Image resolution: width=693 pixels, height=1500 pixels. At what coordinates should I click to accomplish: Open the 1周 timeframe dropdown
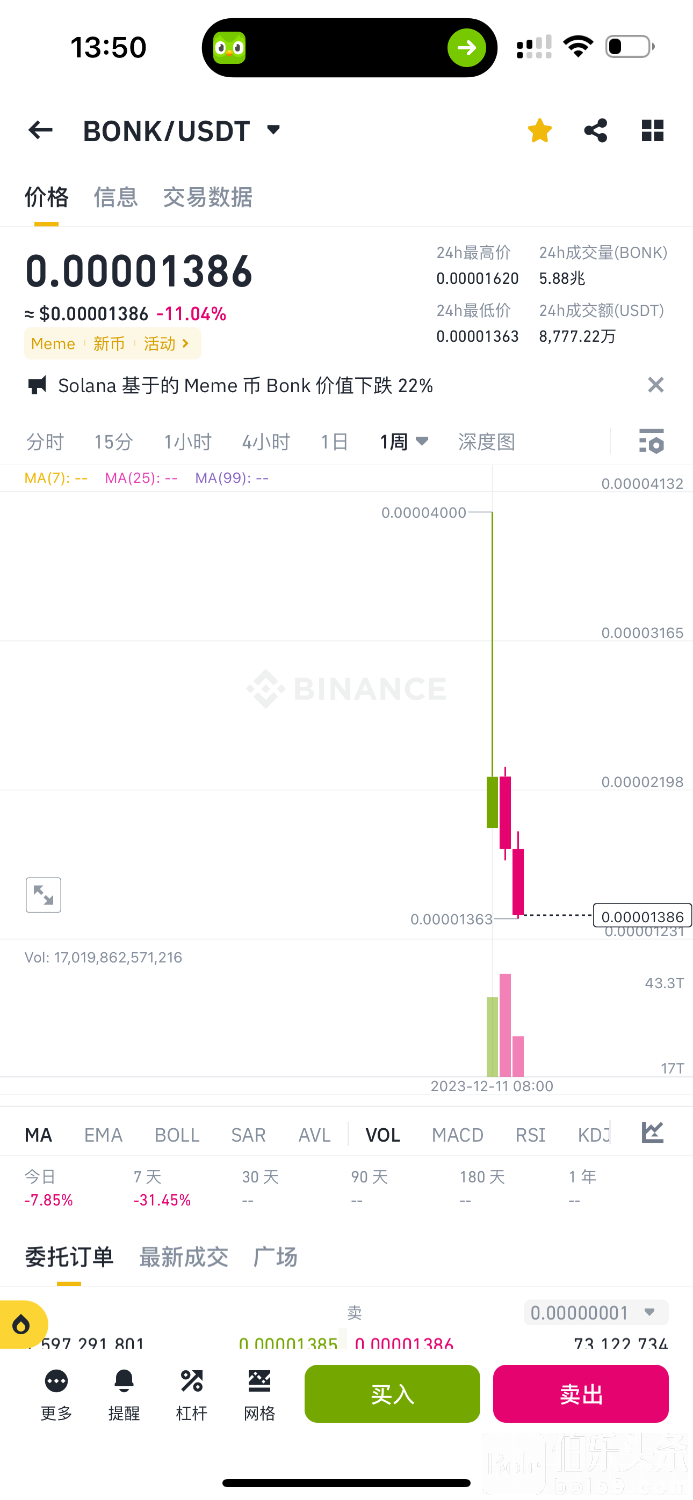(404, 441)
